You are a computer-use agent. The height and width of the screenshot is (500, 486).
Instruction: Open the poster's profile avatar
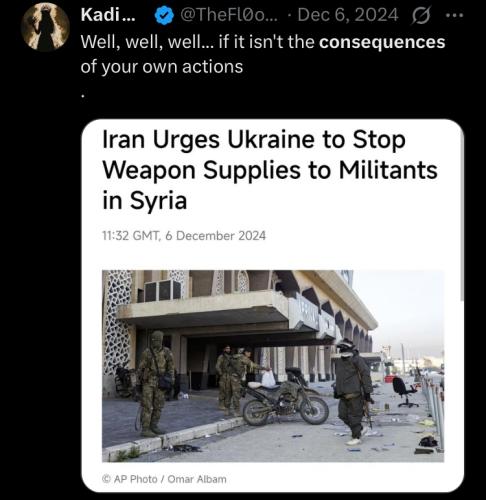tap(45, 27)
